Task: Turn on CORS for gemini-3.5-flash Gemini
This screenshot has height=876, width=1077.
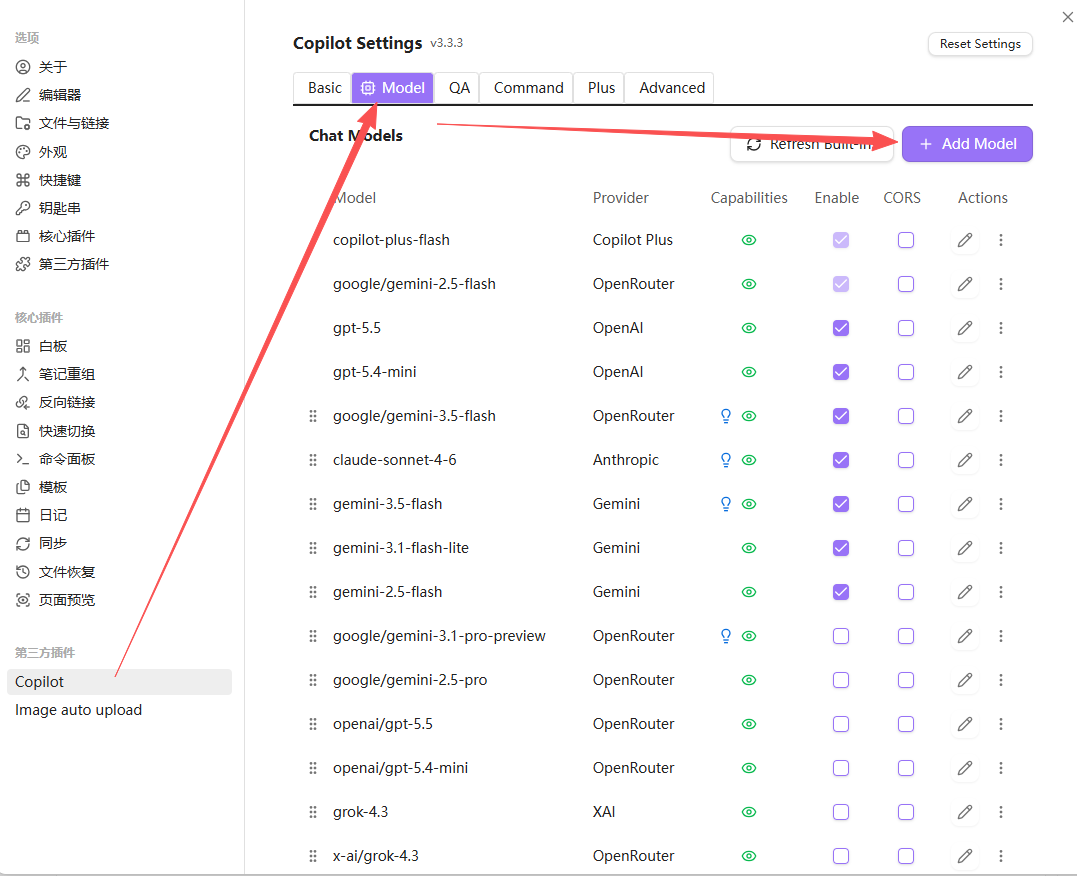Action: point(906,504)
